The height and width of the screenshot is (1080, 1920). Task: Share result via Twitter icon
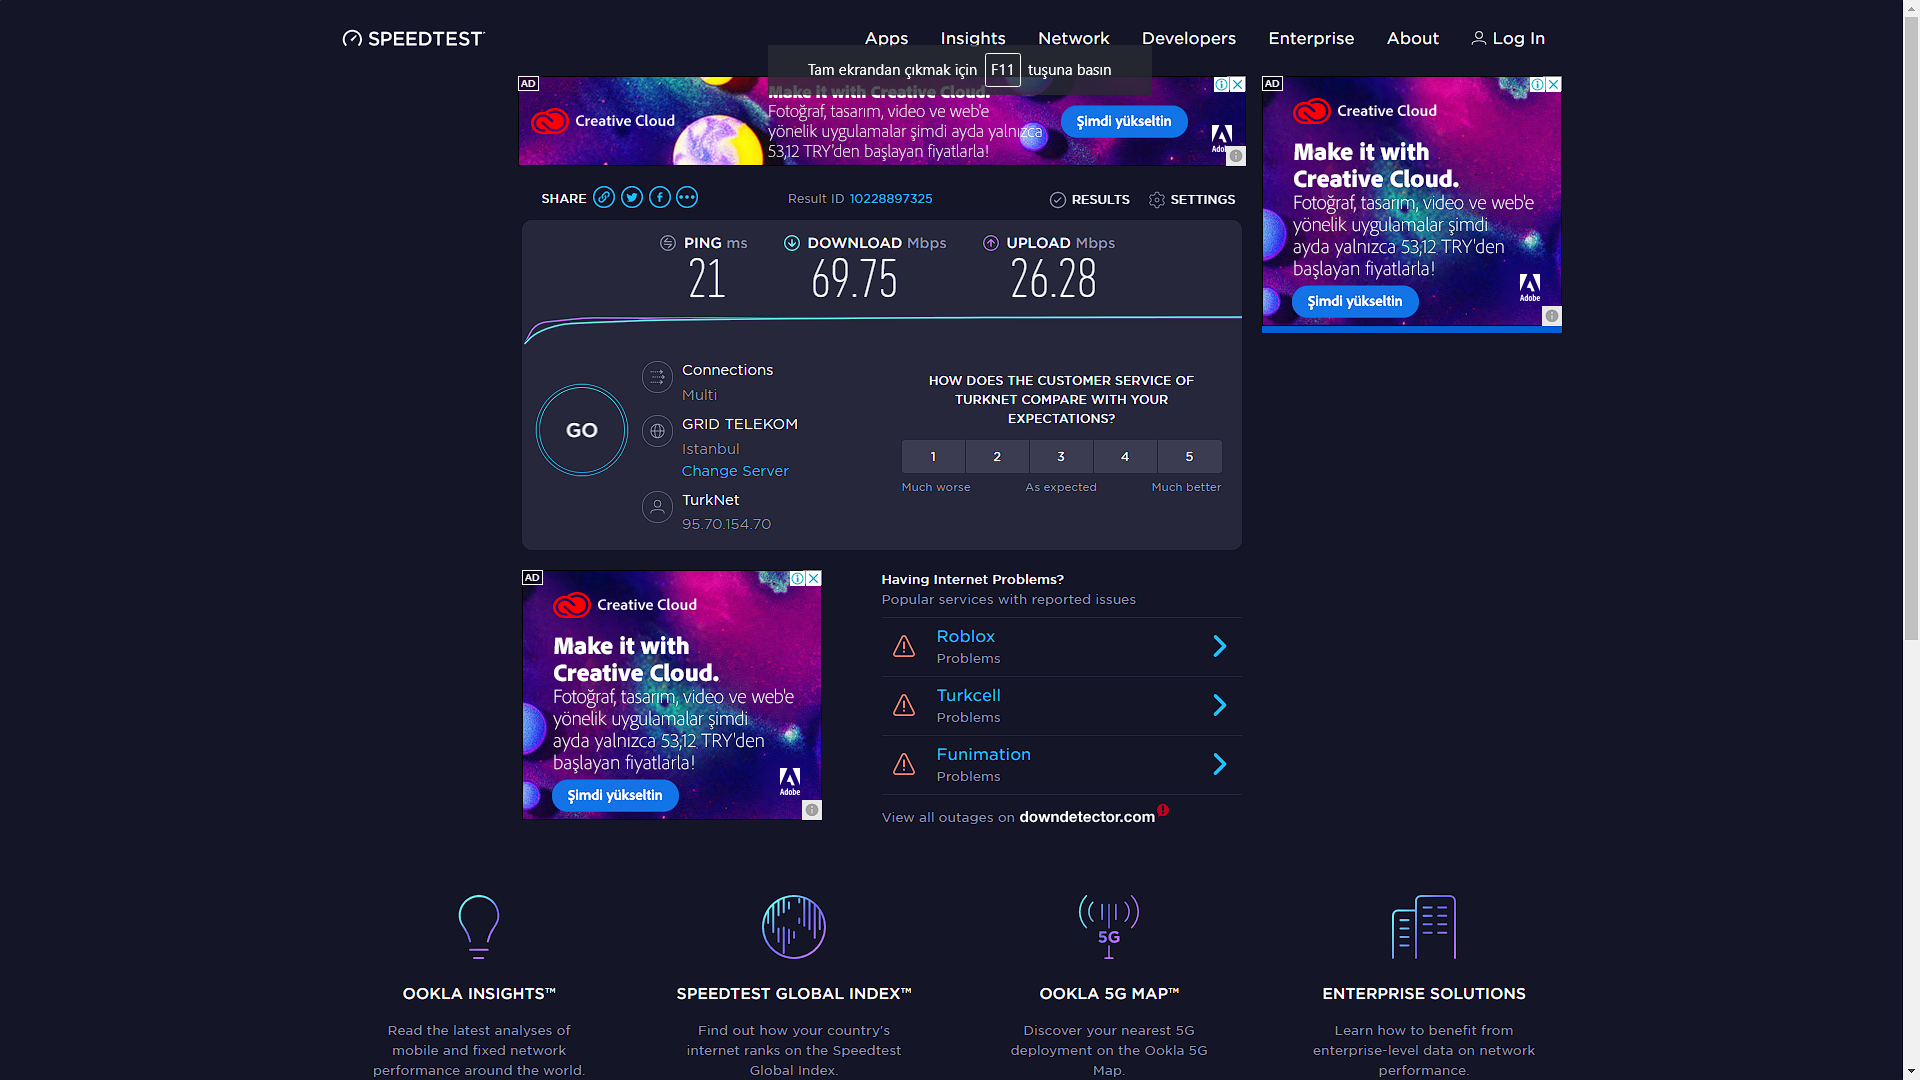(632, 198)
